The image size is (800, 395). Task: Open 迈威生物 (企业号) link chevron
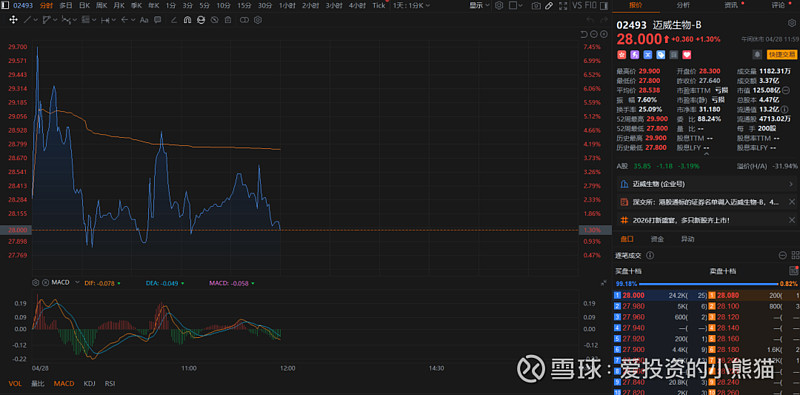(791, 184)
